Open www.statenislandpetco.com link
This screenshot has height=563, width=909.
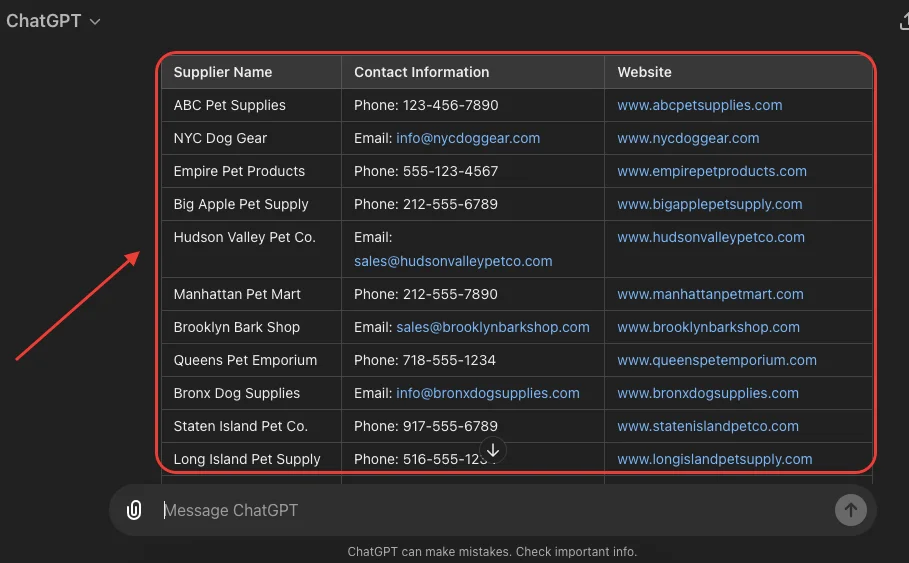point(708,426)
